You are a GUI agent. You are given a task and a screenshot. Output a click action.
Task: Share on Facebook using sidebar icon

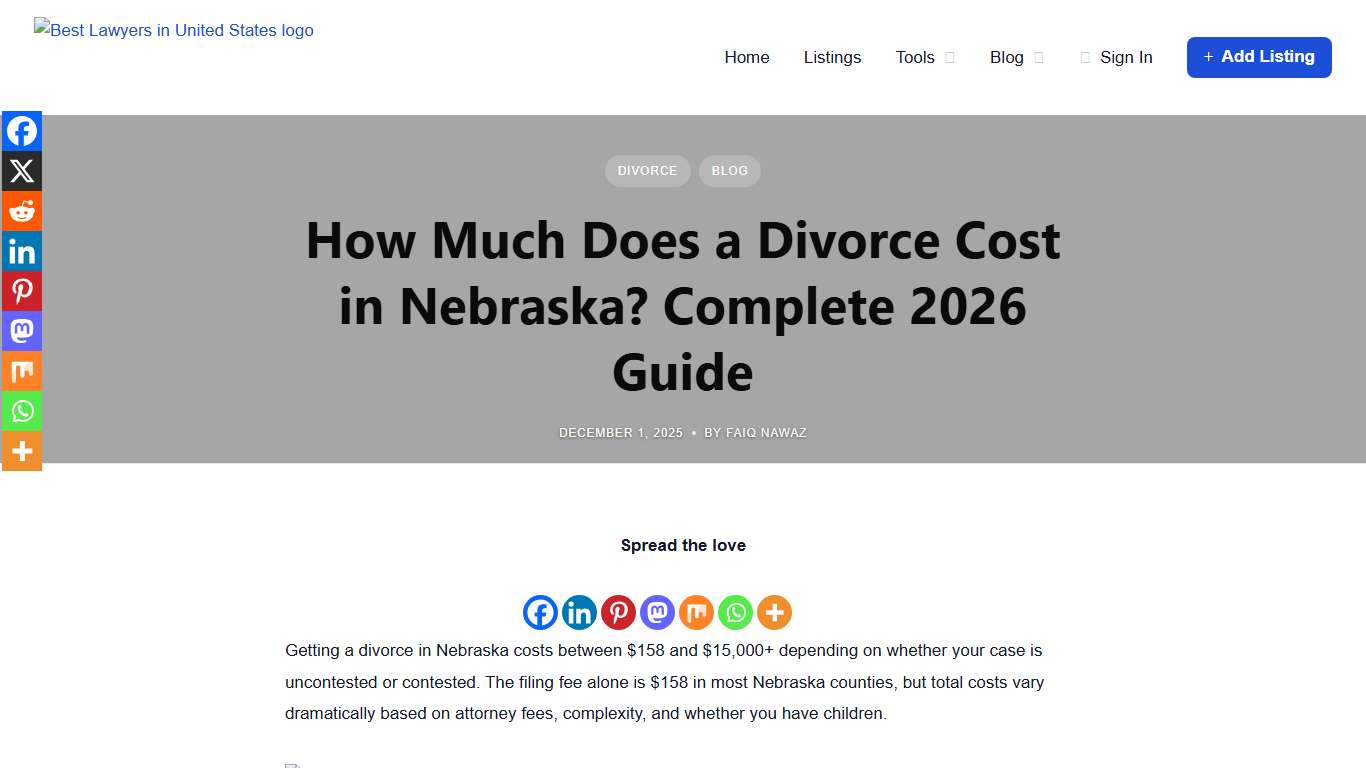click(22, 131)
